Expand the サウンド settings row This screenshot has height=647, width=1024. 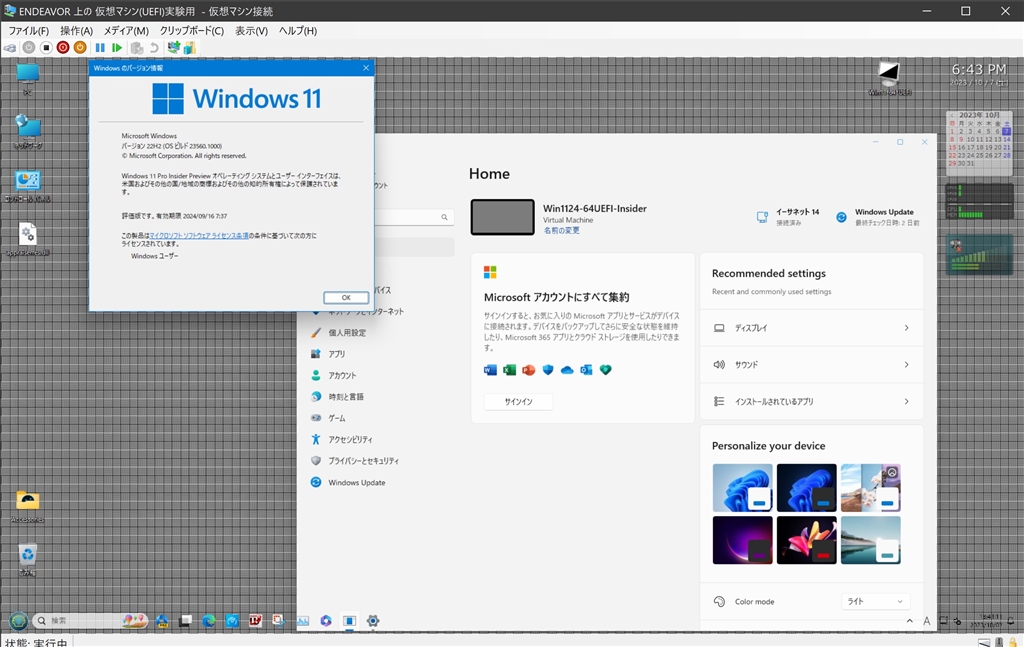pyautogui.click(x=812, y=364)
